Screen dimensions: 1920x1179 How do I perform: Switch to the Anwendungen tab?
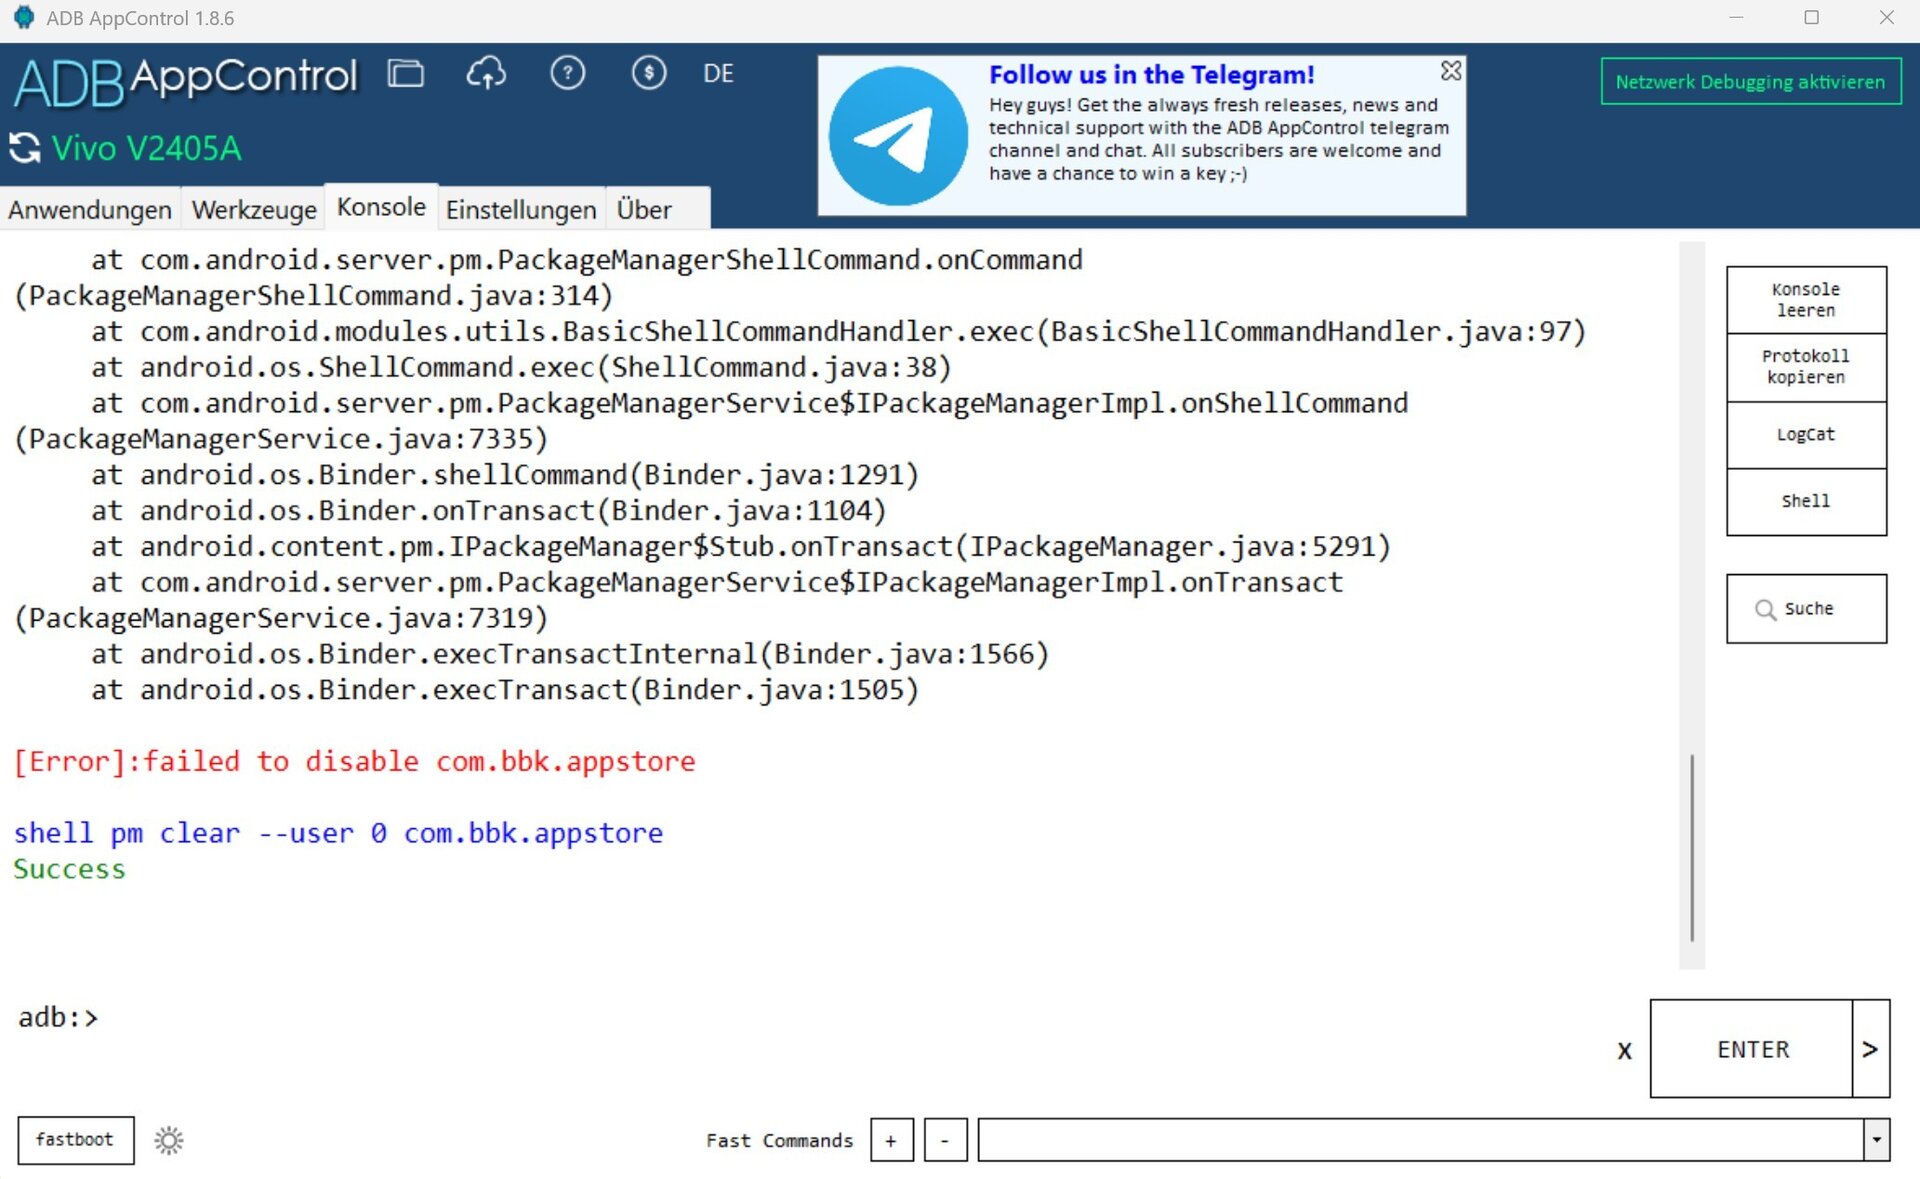[90, 210]
